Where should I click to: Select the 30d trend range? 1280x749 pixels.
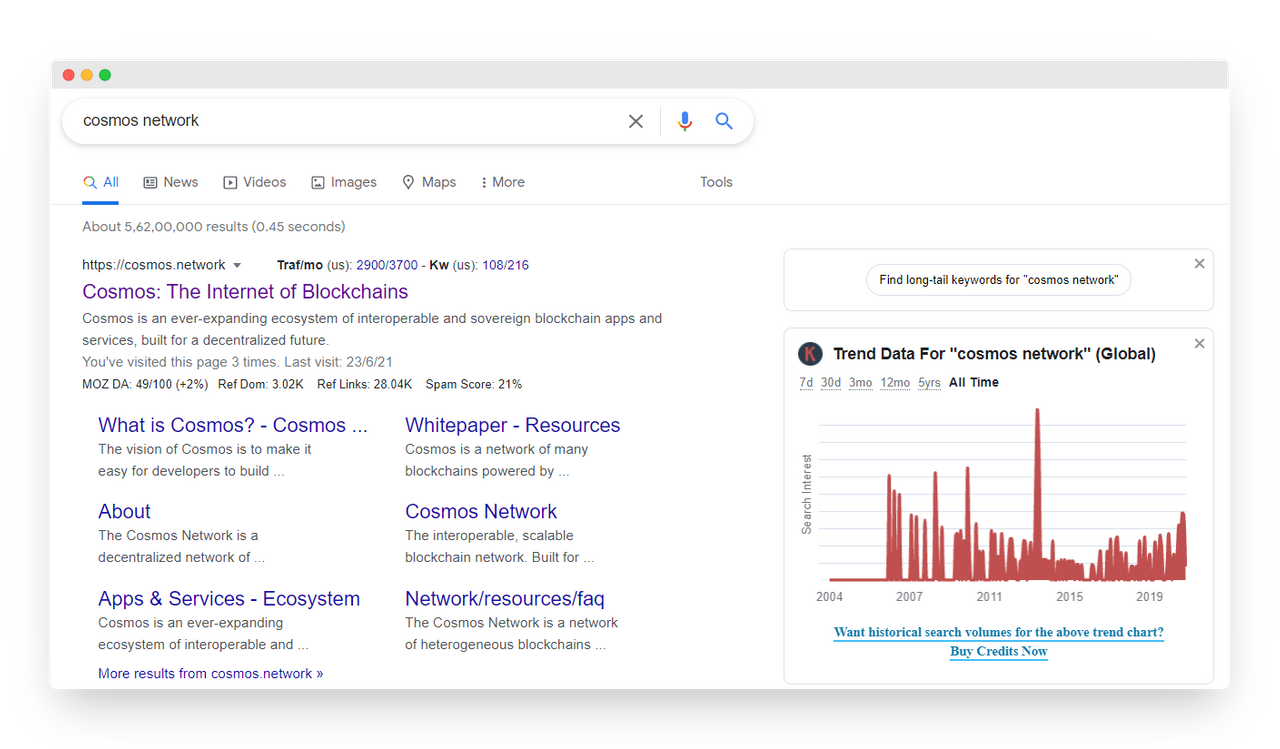coord(831,383)
